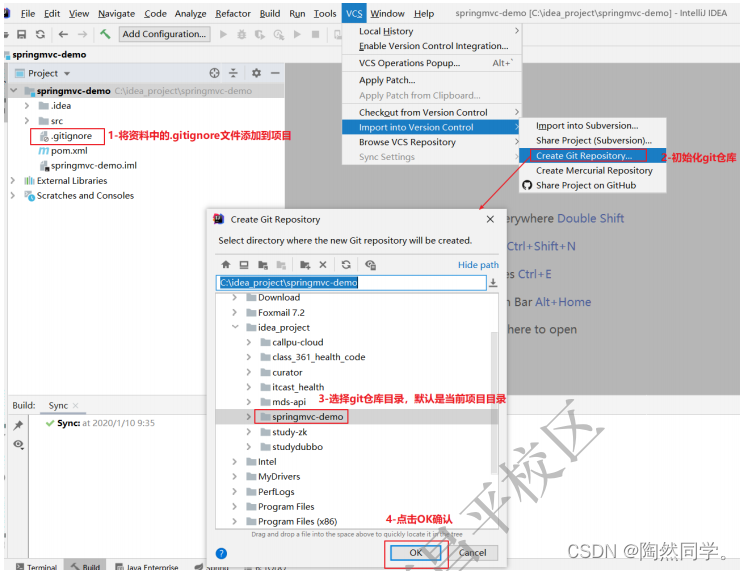Click the dialog tree vertical scrollbar

(494, 402)
